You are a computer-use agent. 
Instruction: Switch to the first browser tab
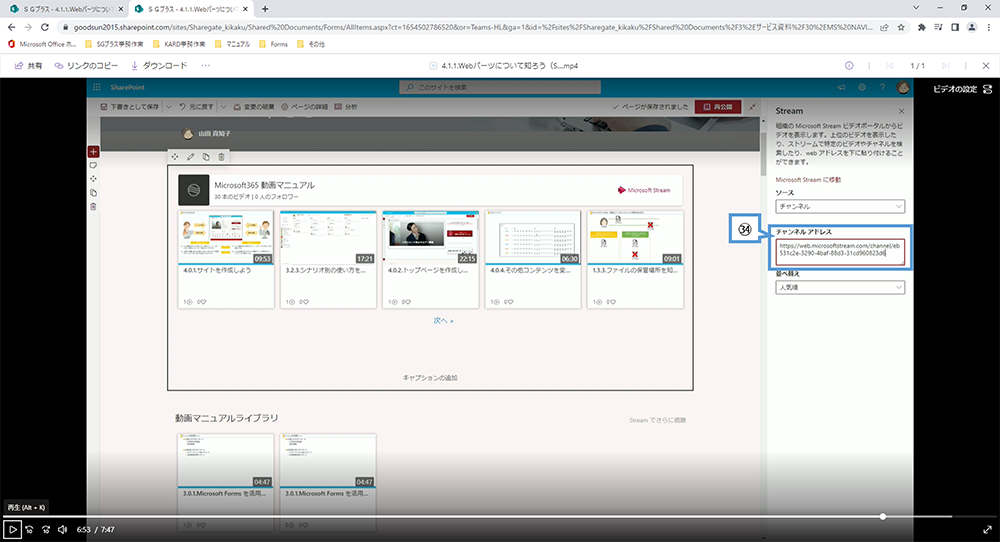click(60, 9)
